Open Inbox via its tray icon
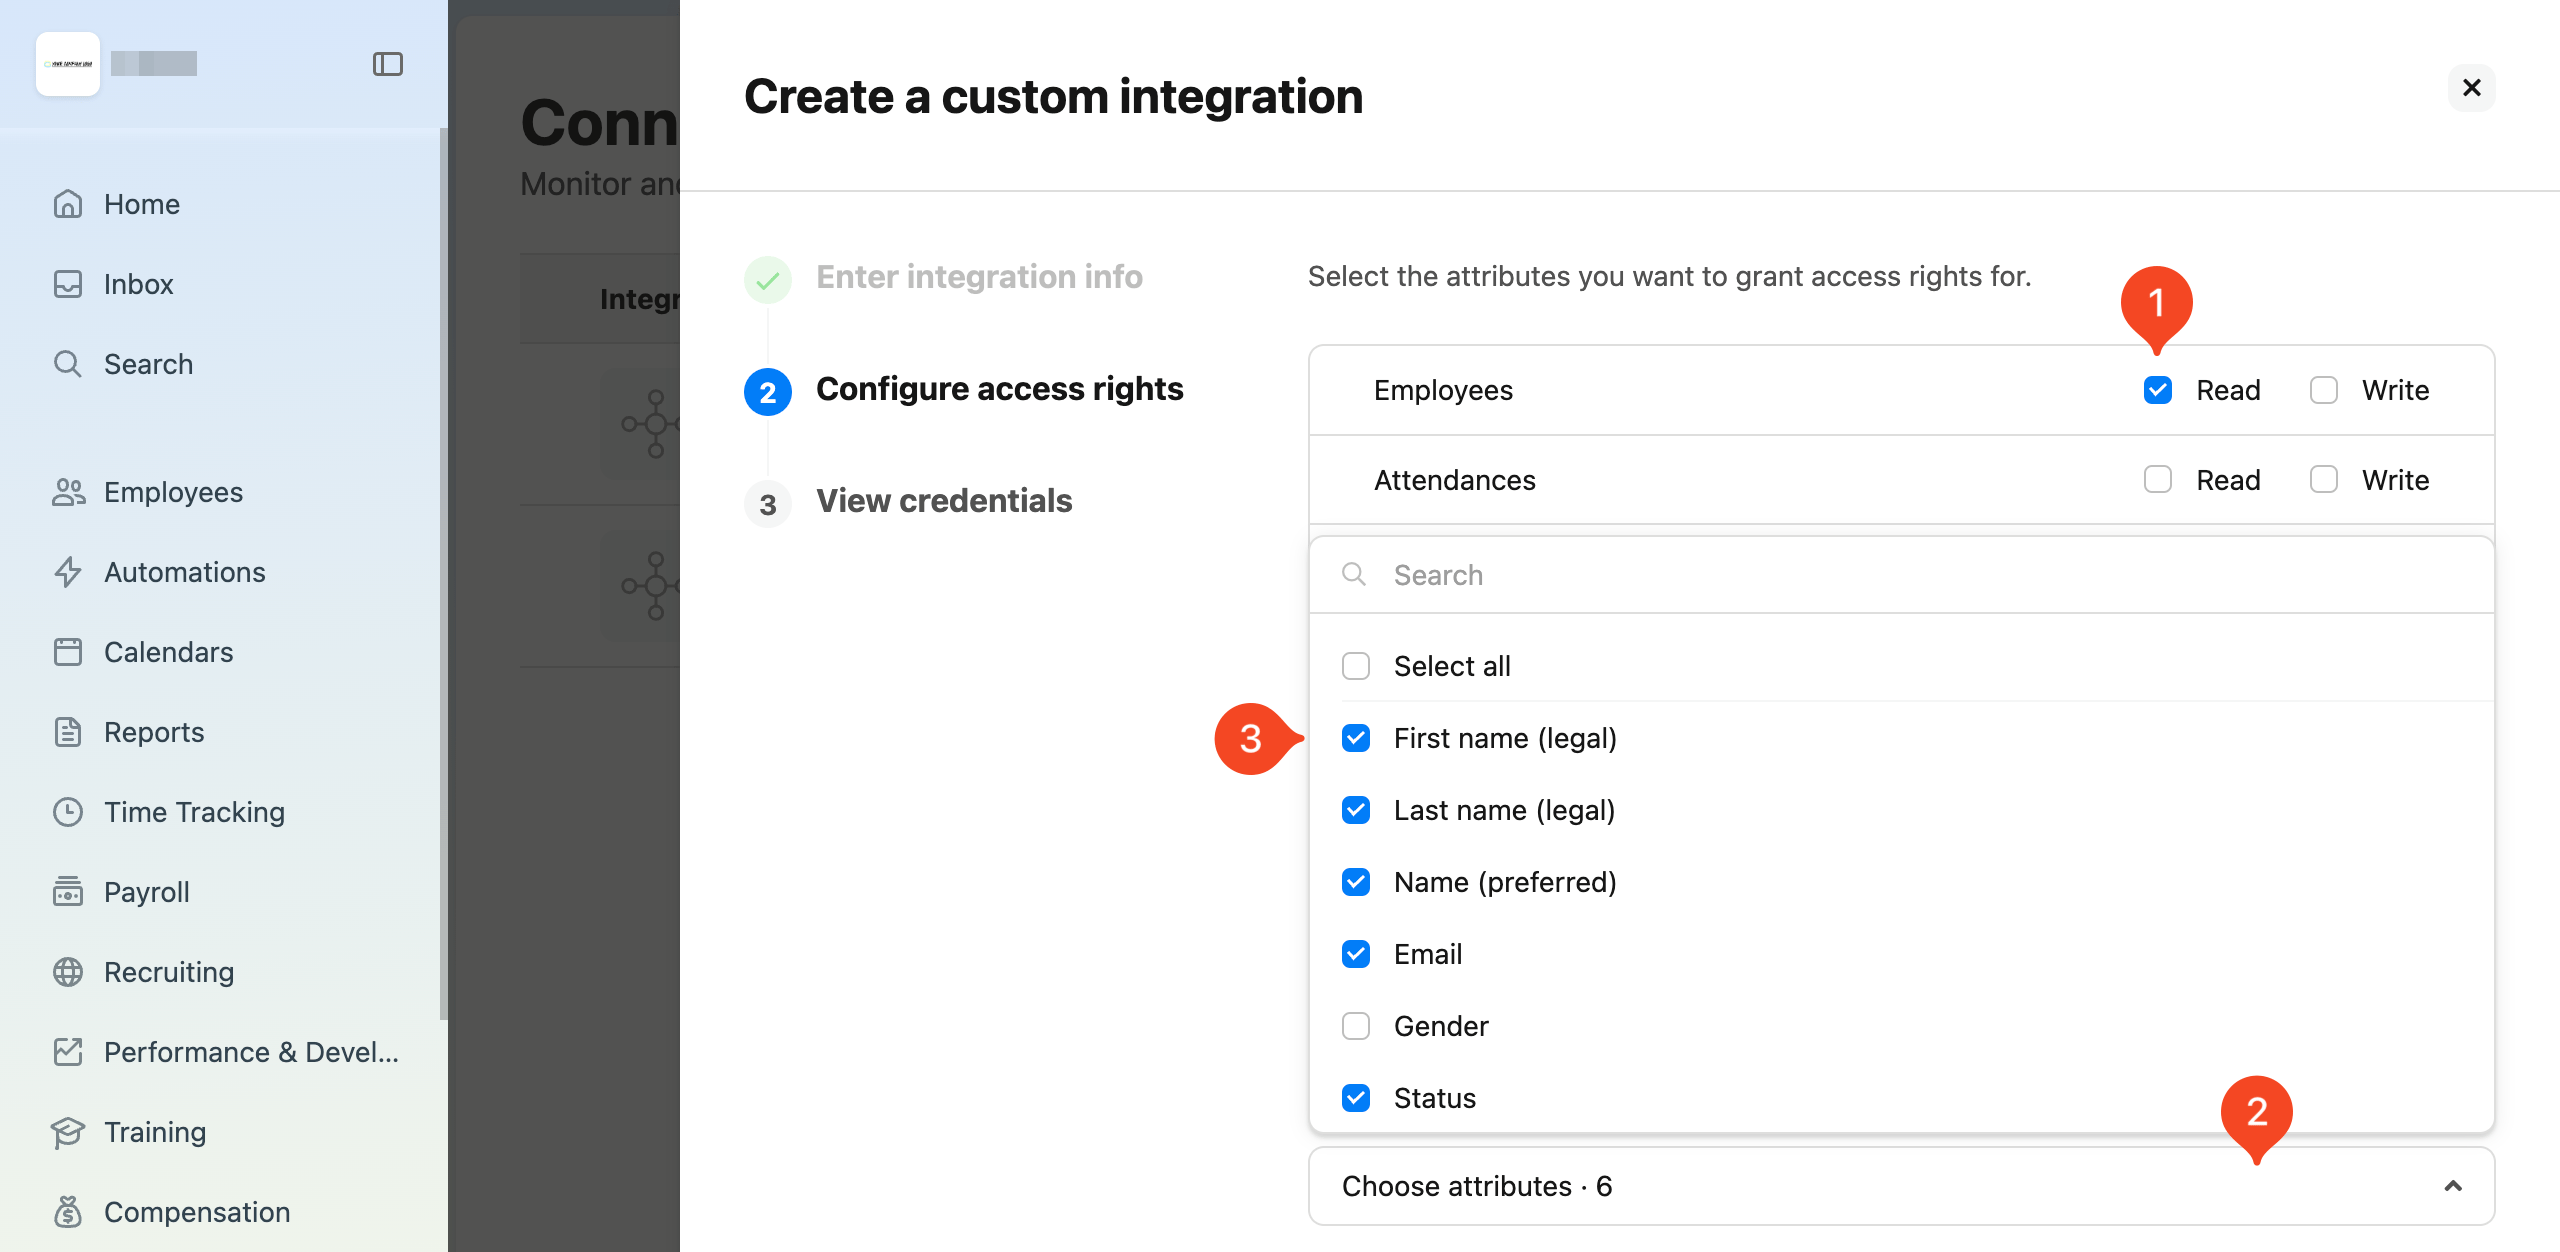 pos(68,284)
